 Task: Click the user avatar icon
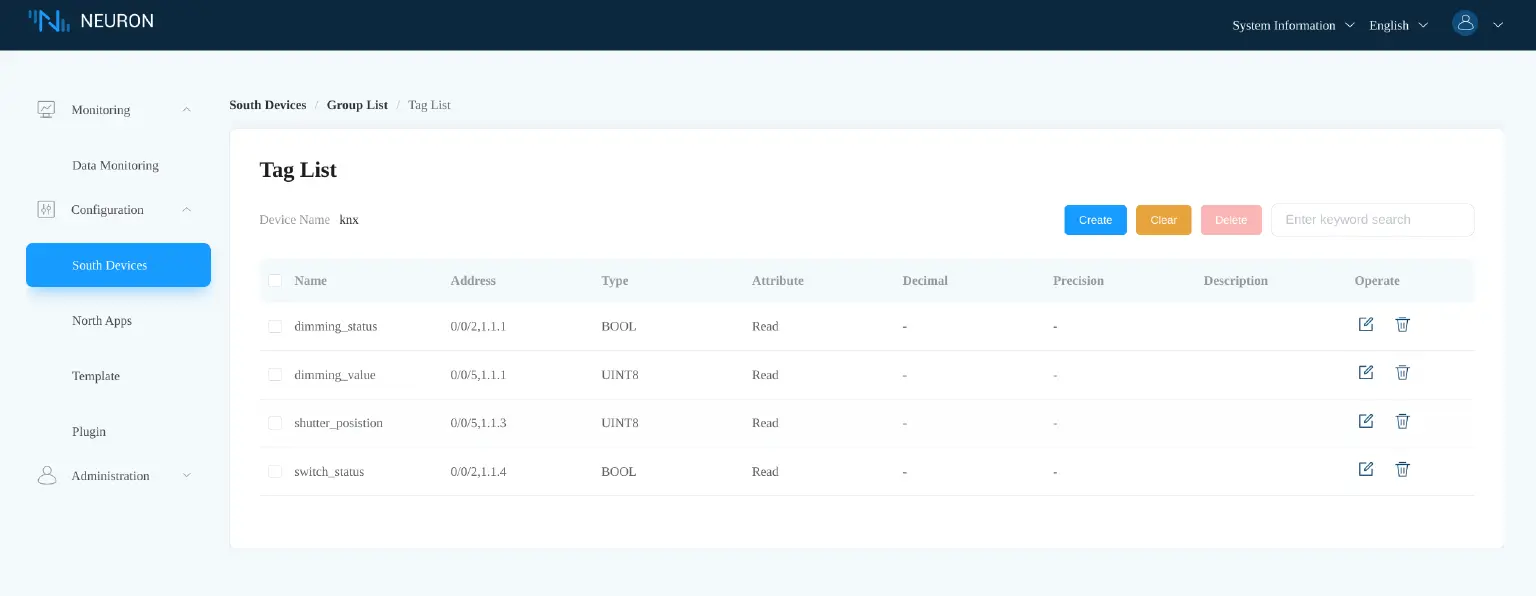(x=1465, y=24)
